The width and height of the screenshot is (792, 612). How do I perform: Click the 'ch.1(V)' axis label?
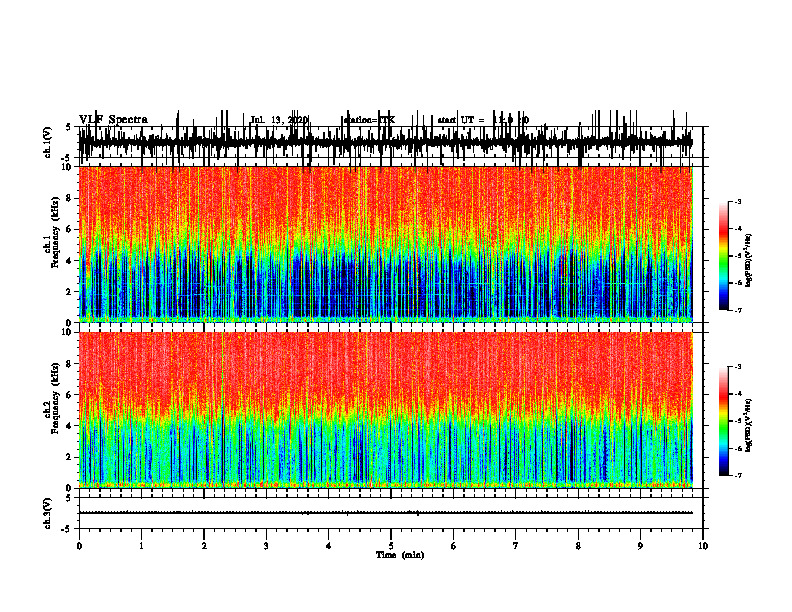click(x=48, y=142)
